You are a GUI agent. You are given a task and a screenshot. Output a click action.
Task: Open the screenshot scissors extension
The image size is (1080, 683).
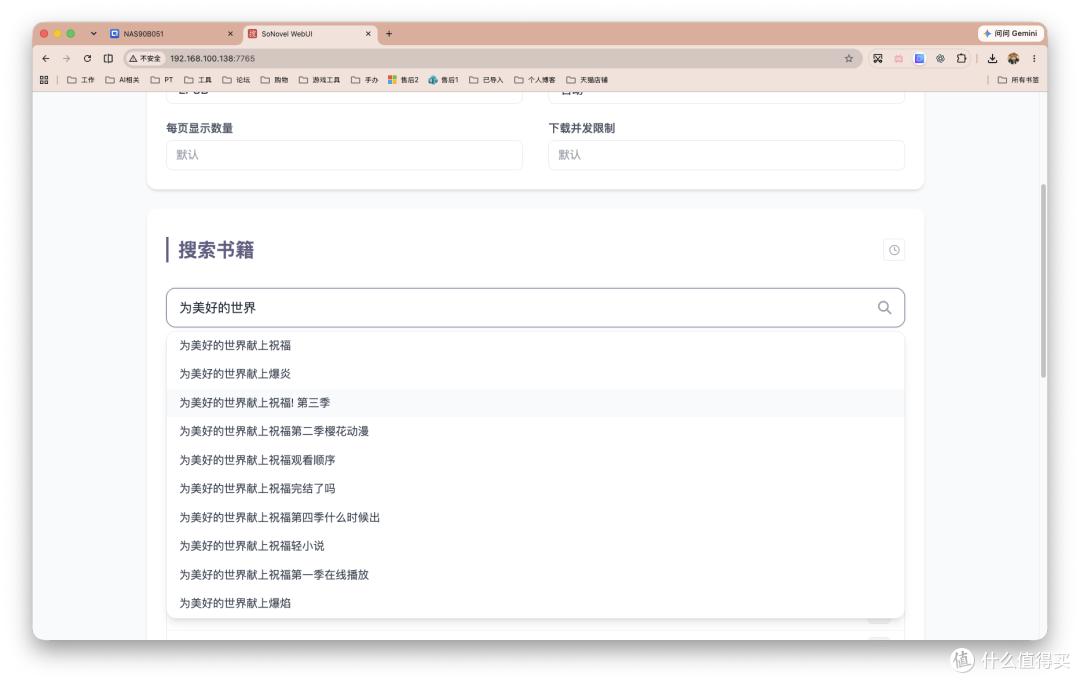click(878, 59)
